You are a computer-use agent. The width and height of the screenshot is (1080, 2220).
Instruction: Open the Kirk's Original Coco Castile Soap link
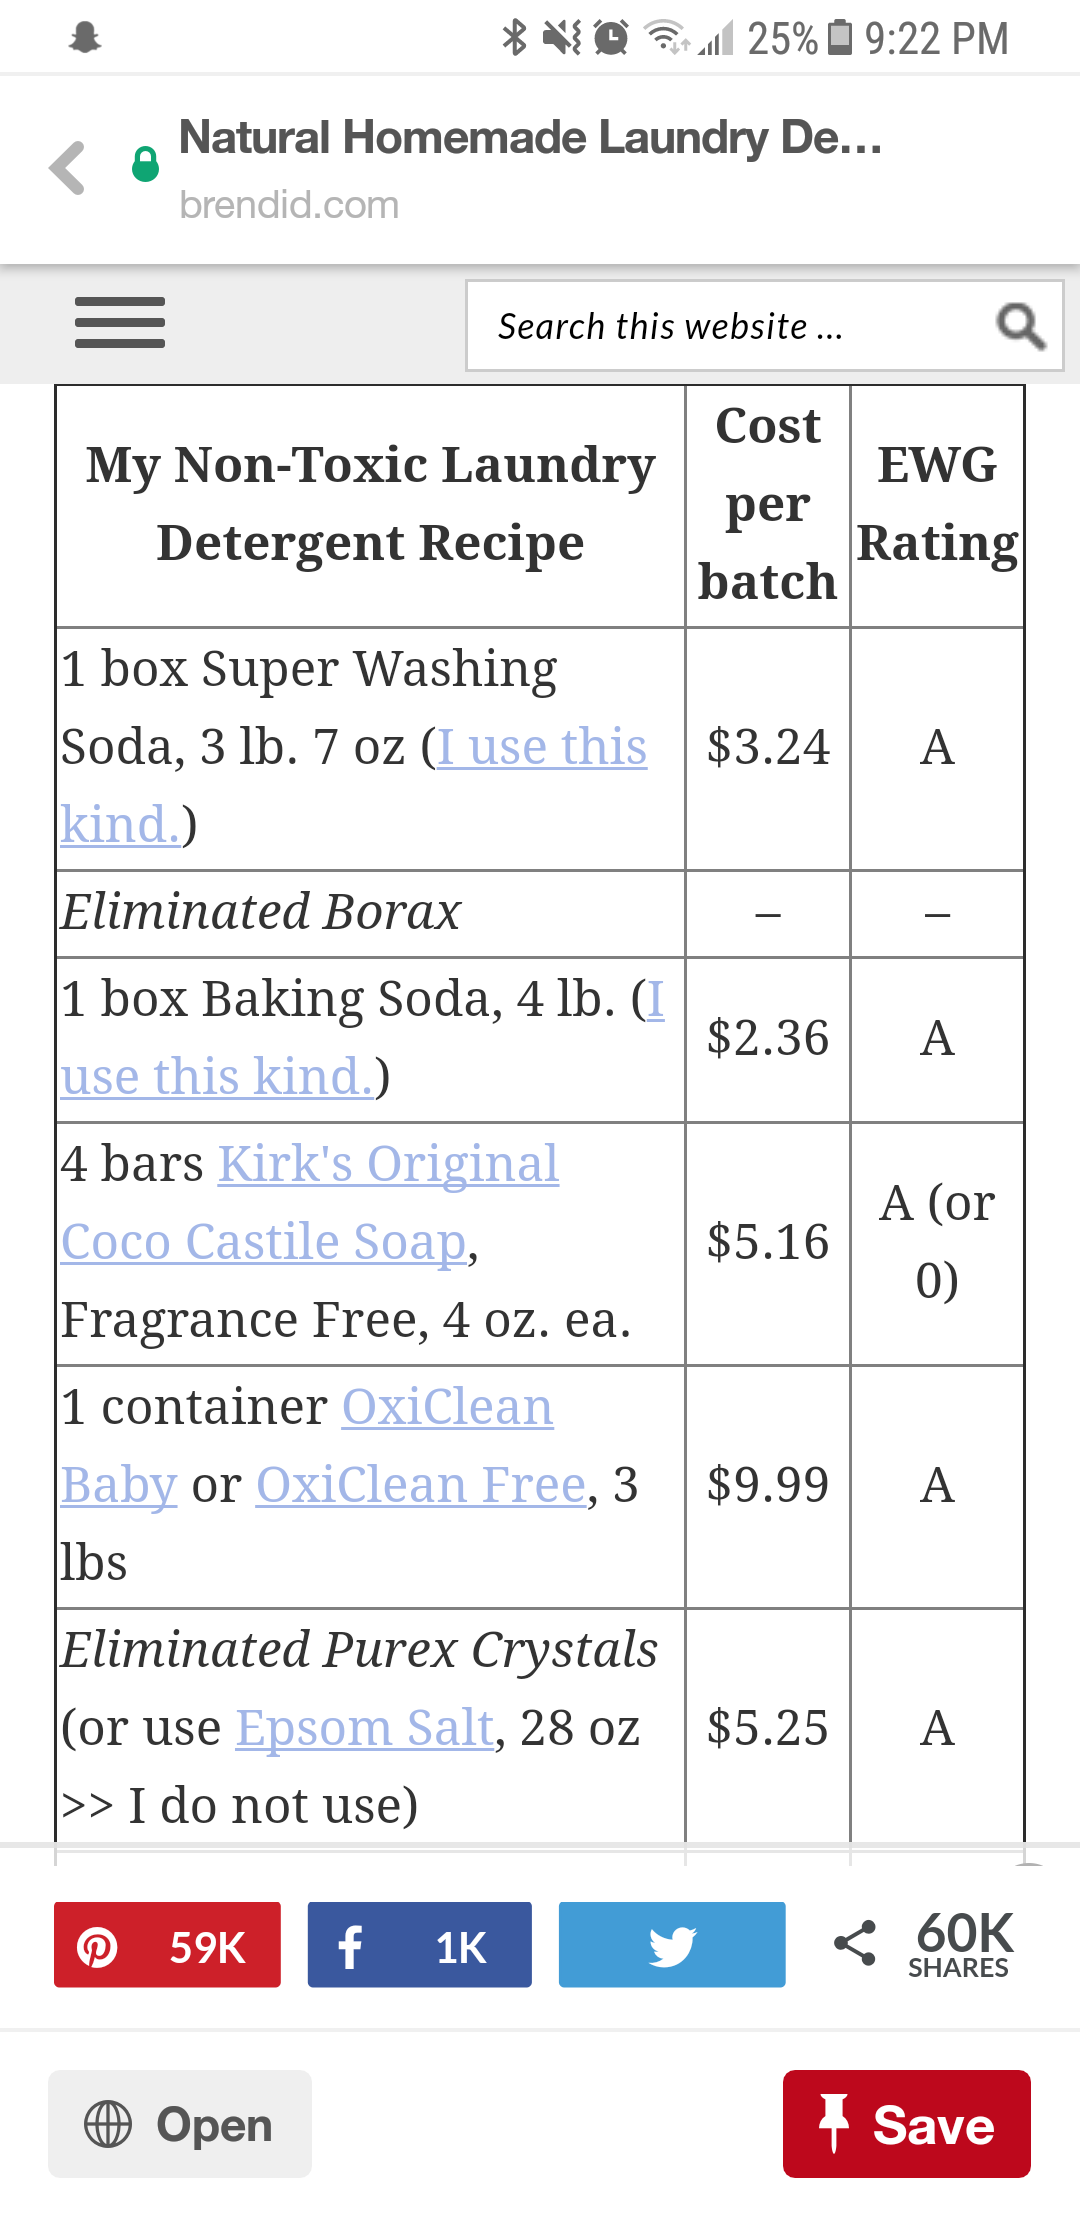coord(388,1165)
